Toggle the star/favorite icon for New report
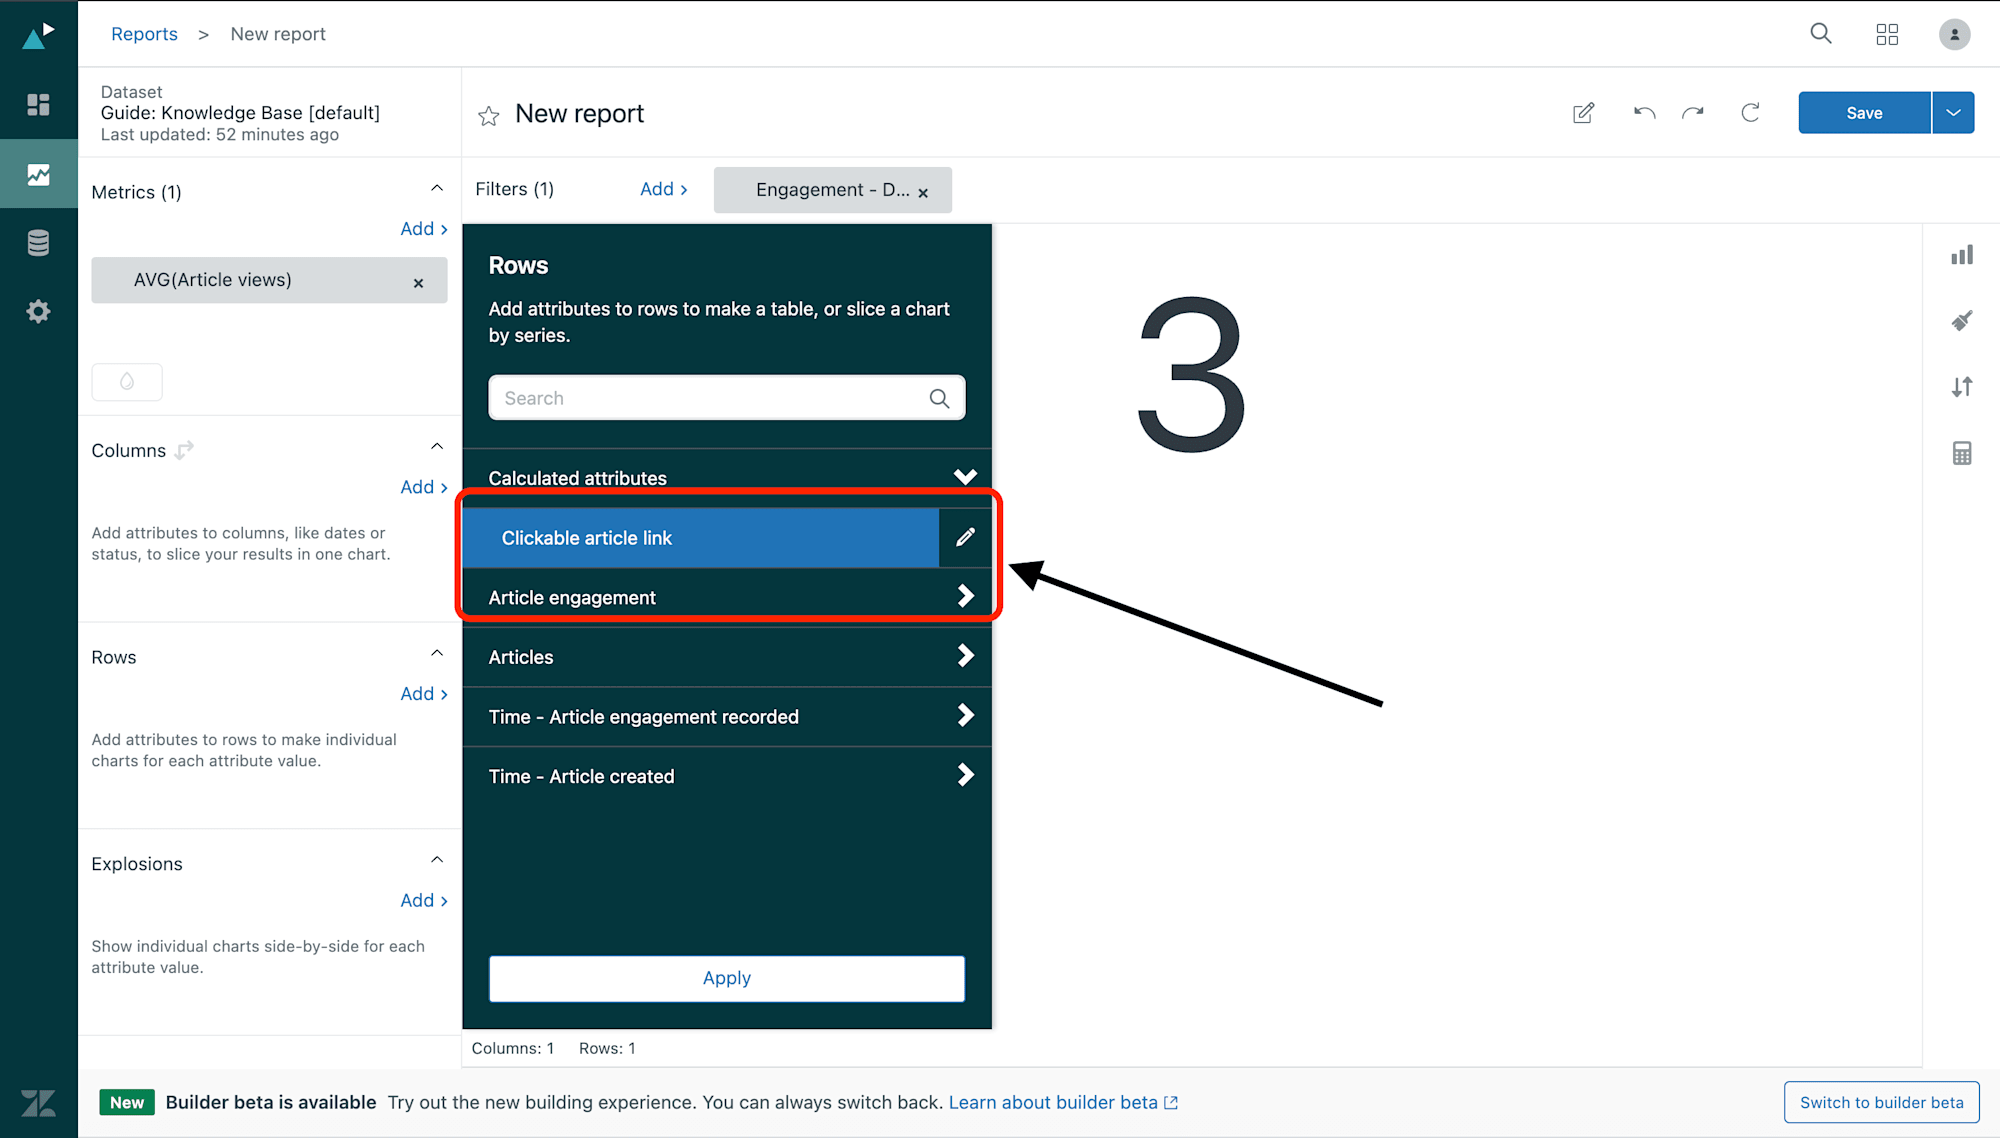The image size is (2000, 1138). coord(489,115)
